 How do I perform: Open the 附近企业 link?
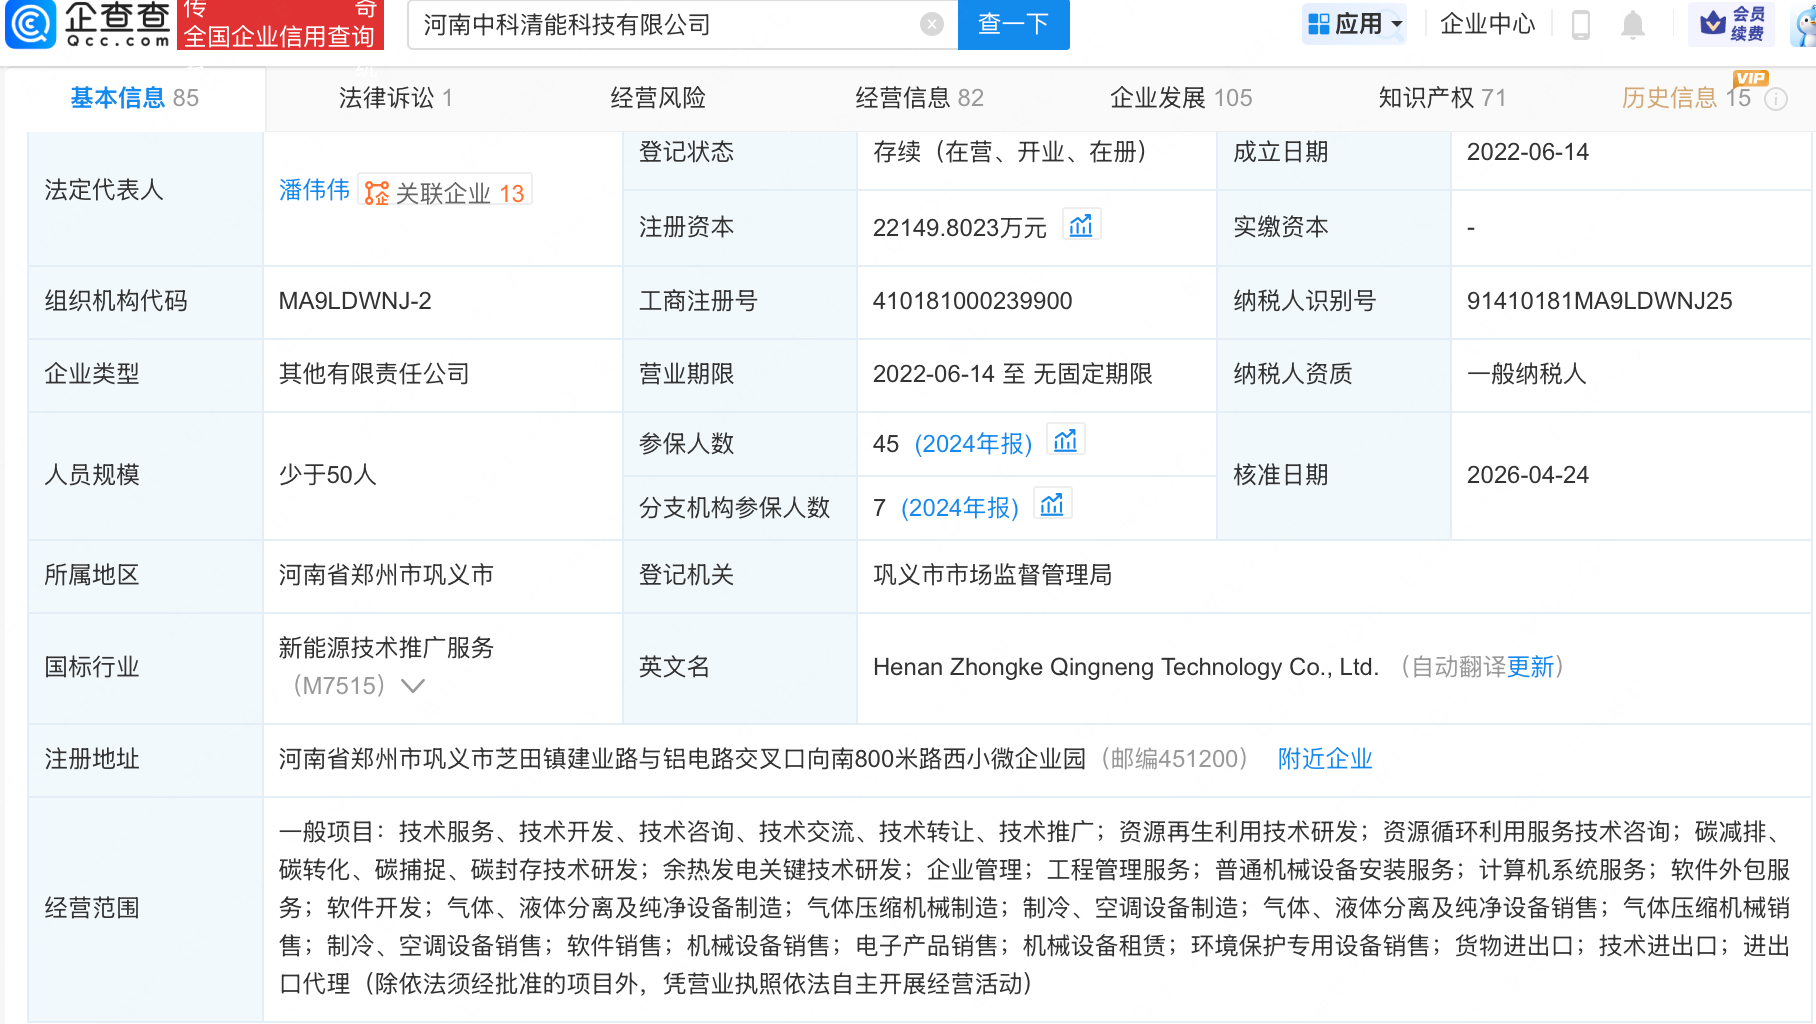click(1324, 760)
